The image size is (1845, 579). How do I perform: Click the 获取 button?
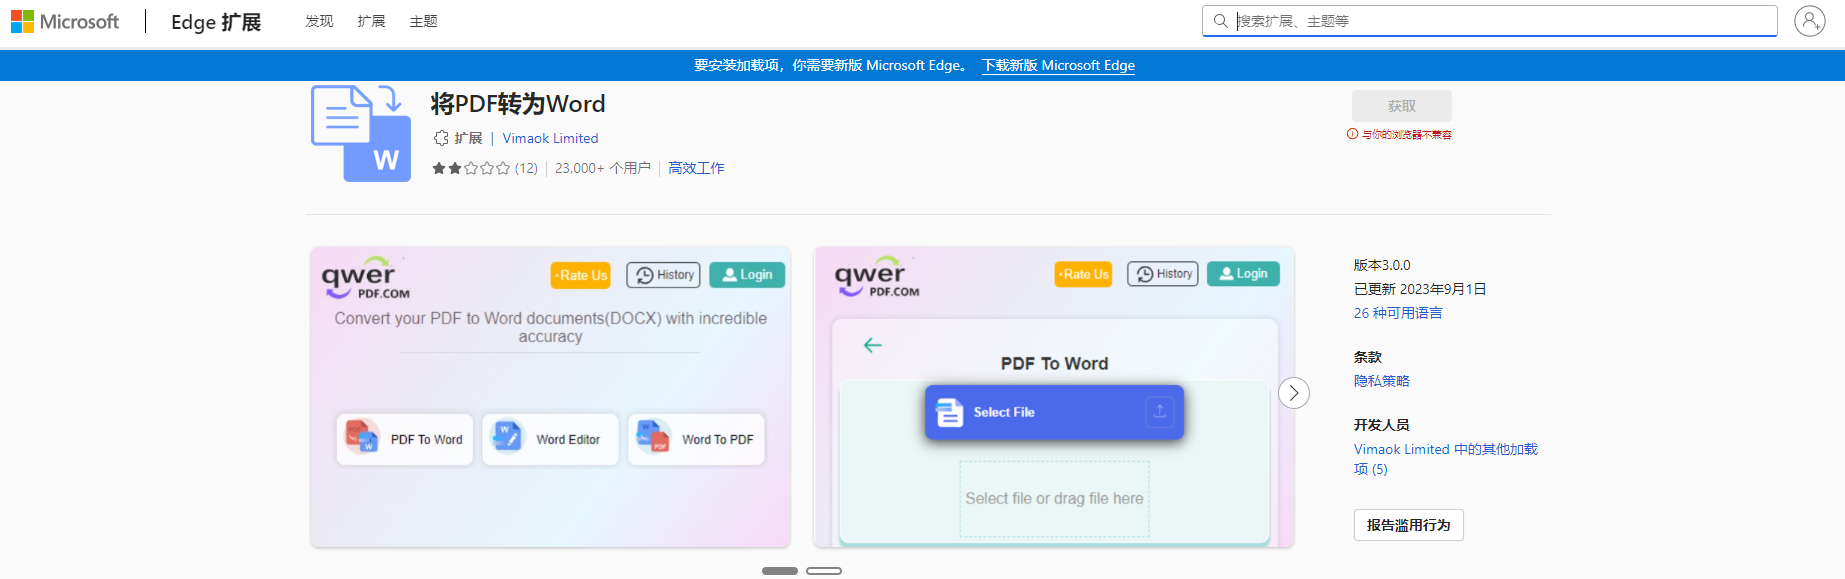click(1401, 106)
